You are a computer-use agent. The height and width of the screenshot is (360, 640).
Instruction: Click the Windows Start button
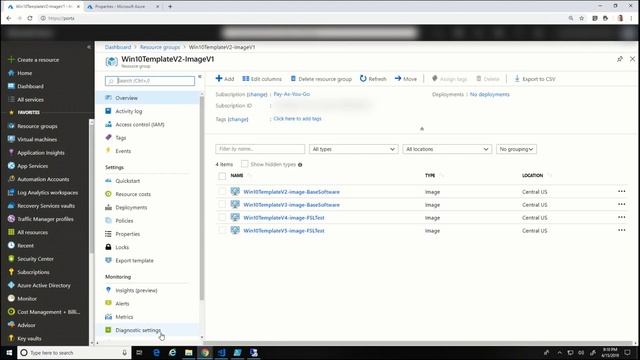tap(9, 353)
